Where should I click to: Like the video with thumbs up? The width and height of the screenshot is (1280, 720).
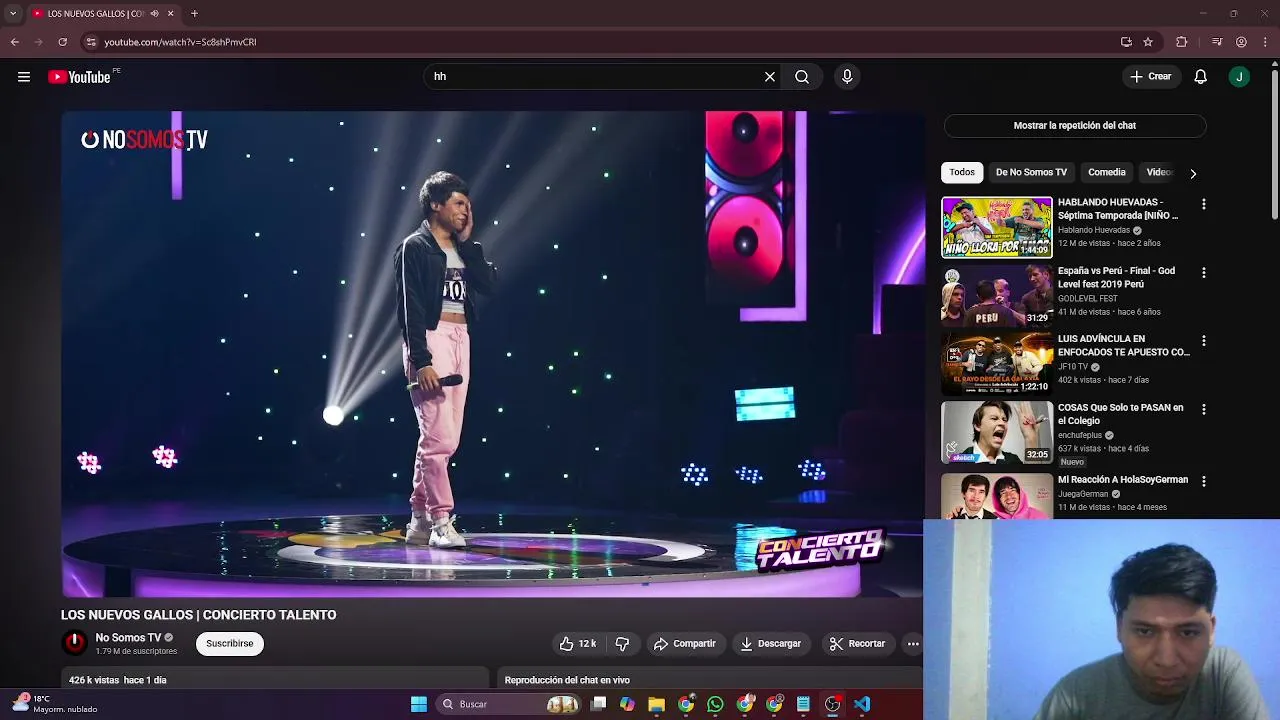click(578, 644)
